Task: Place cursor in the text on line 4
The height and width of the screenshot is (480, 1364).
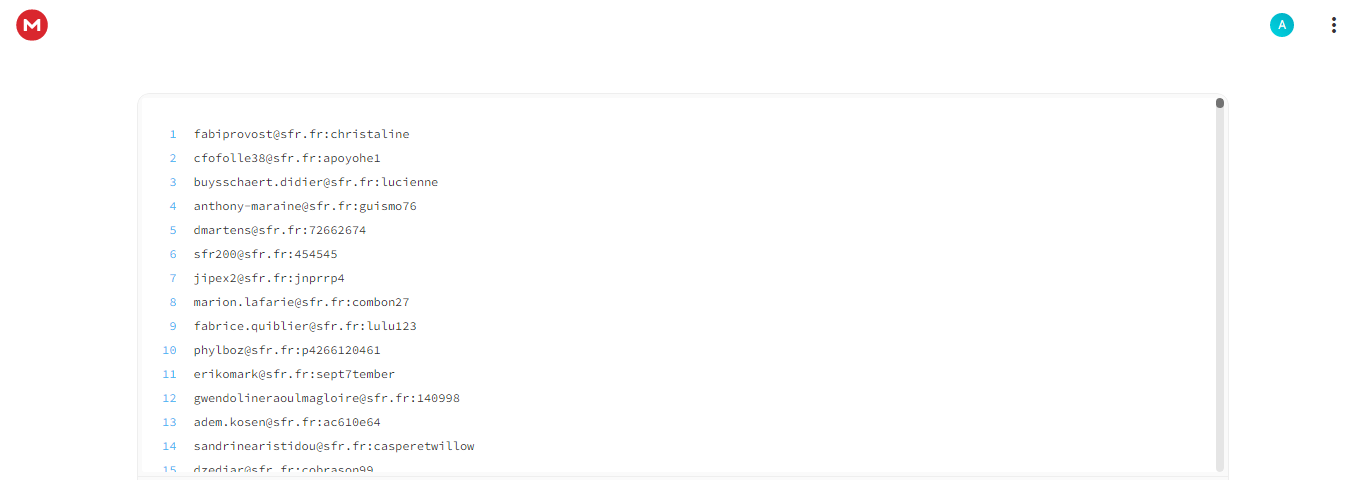Action: point(305,206)
